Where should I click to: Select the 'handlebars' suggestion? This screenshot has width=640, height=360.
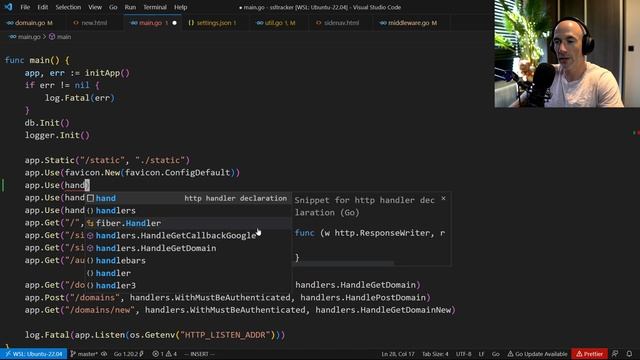pyautogui.click(x=188, y=260)
